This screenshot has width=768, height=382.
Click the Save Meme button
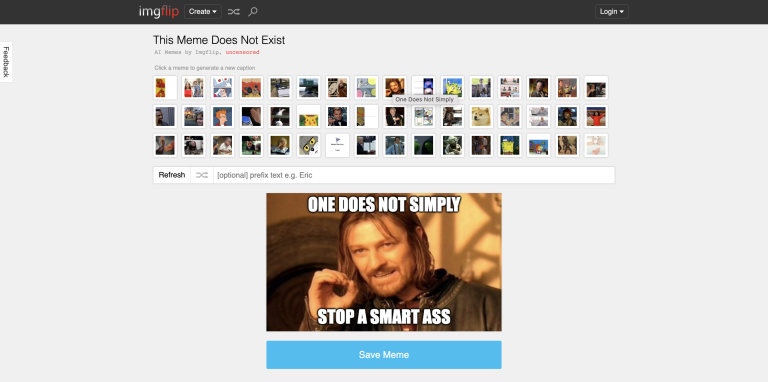coord(384,355)
